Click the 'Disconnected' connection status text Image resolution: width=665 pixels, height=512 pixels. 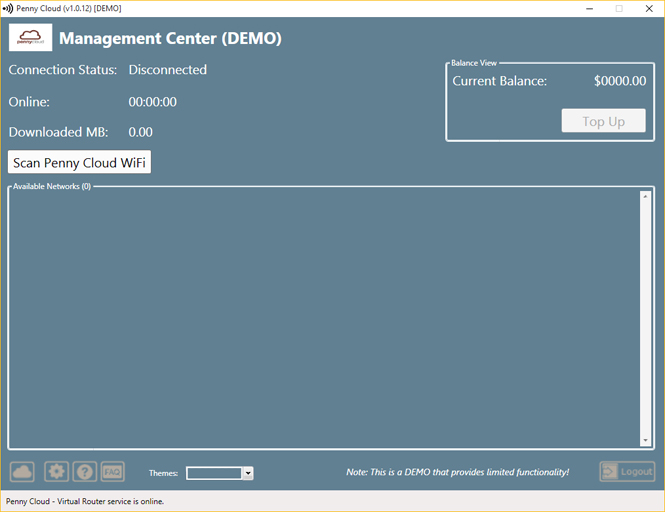pyautogui.click(x=168, y=70)
